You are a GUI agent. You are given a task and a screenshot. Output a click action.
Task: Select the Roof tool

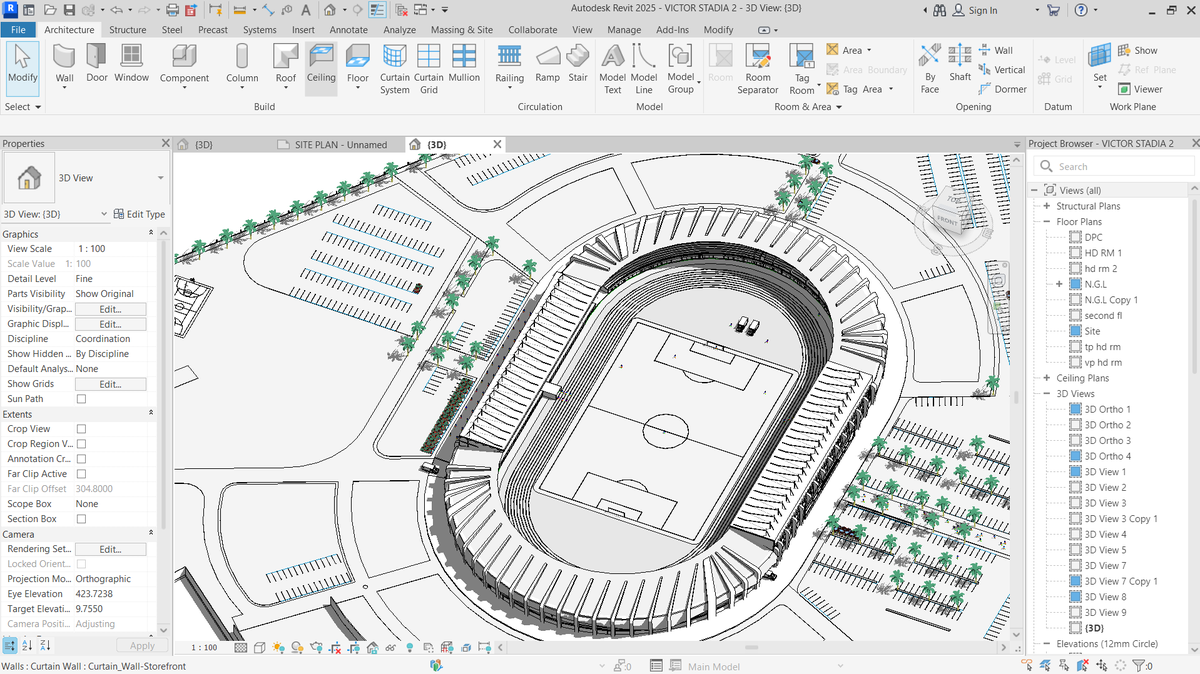(x=286, y=66)
